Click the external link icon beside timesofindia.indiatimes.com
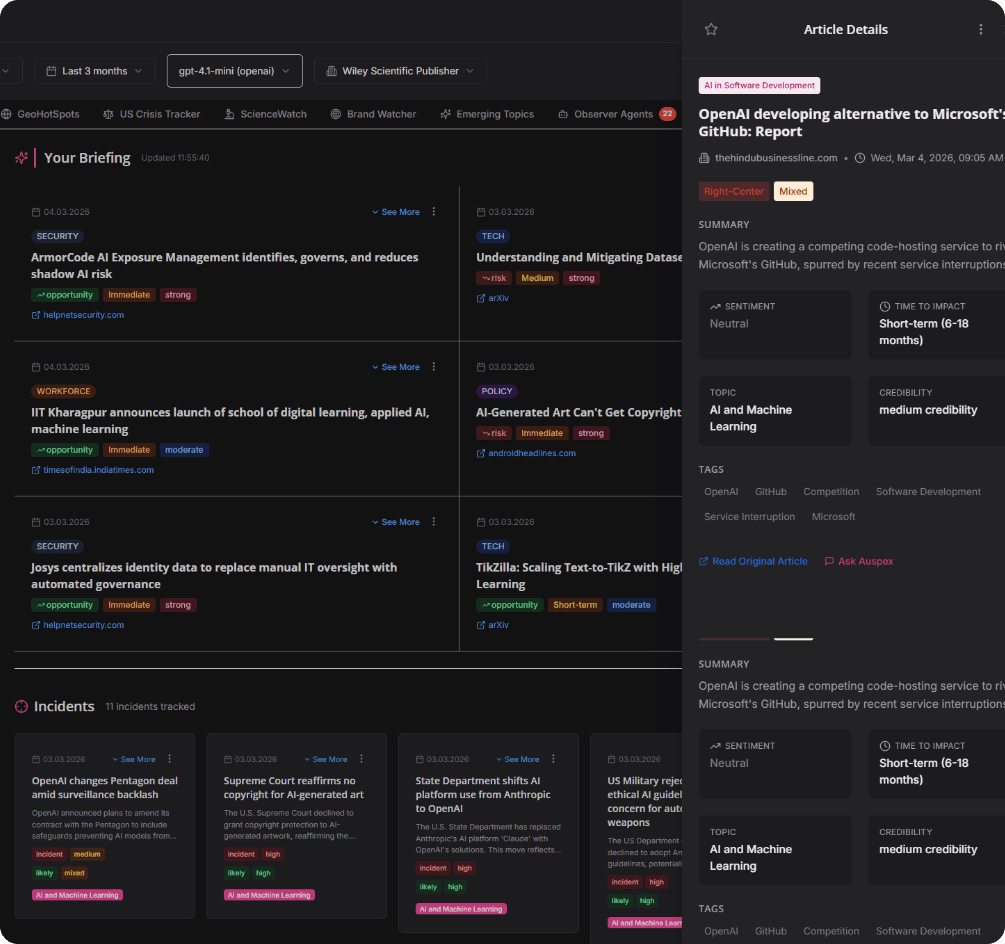Viewport: 1005px width, 944px height. [36, 470]
